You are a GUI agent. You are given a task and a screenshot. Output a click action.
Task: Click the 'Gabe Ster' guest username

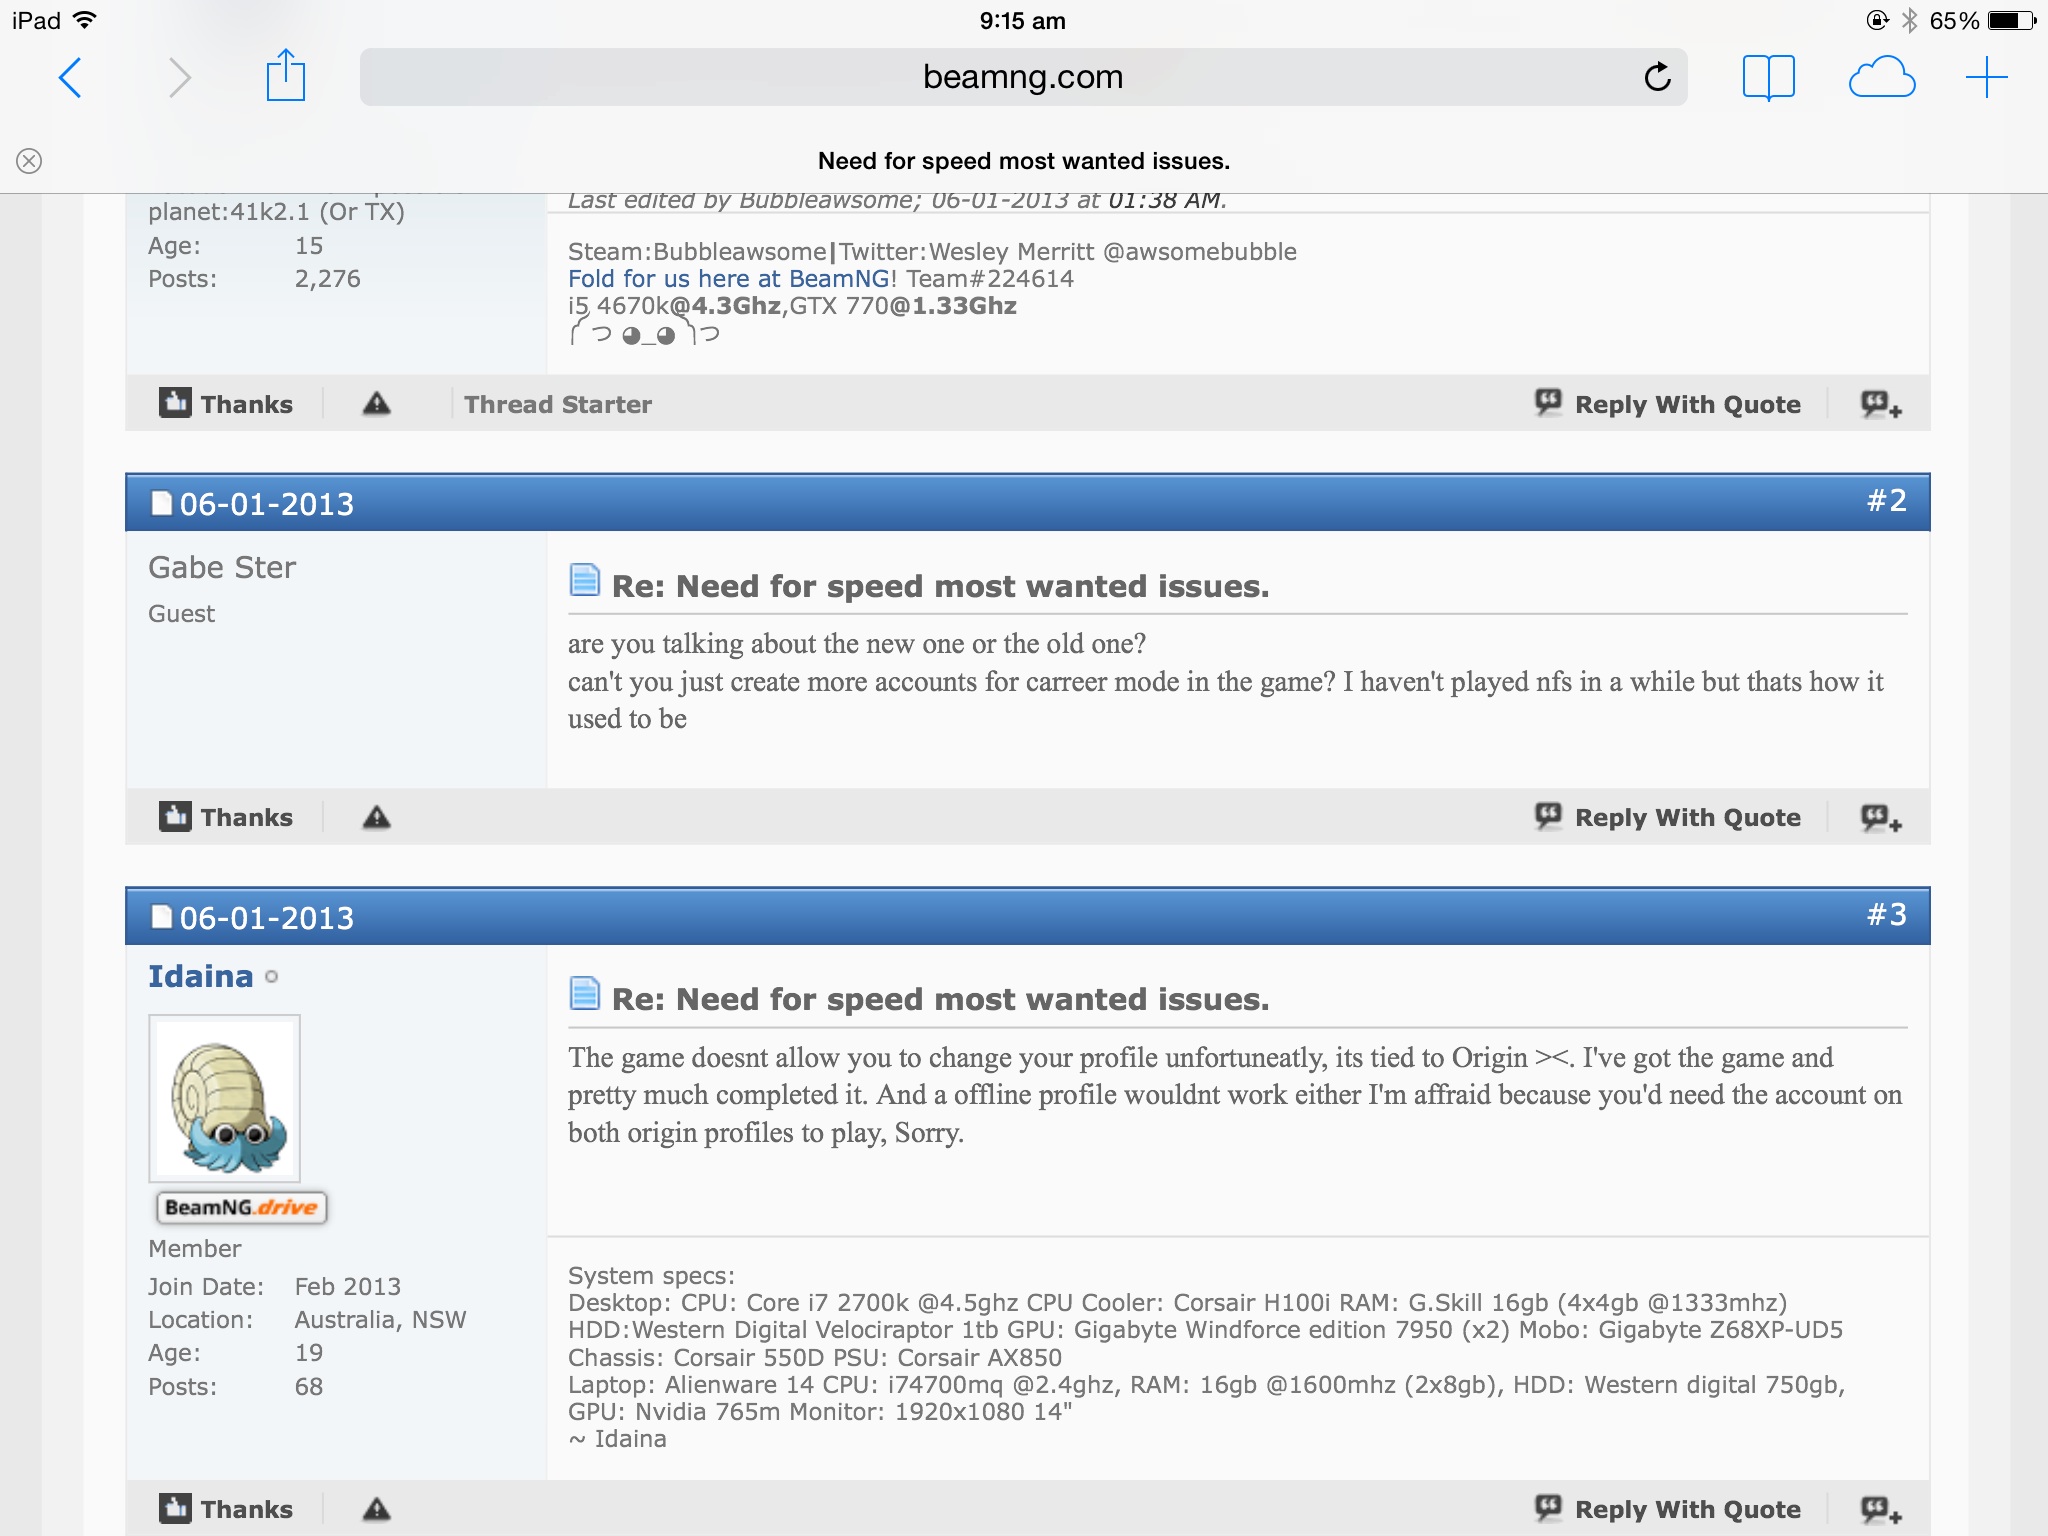(x=222, y=567)
